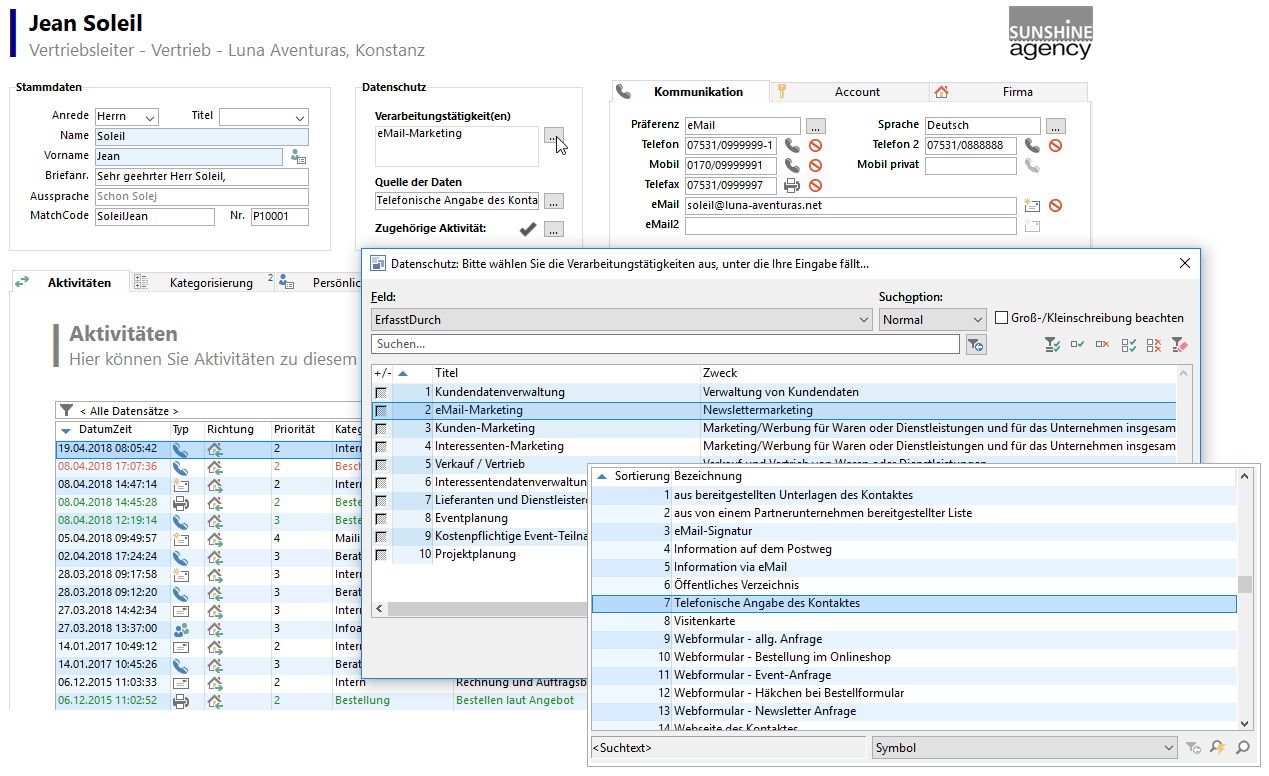Click the ellipsis button next to Verarbeitungstätigkeit list
The height and width of the screenshot is (776, 1269).
point(553,137)
